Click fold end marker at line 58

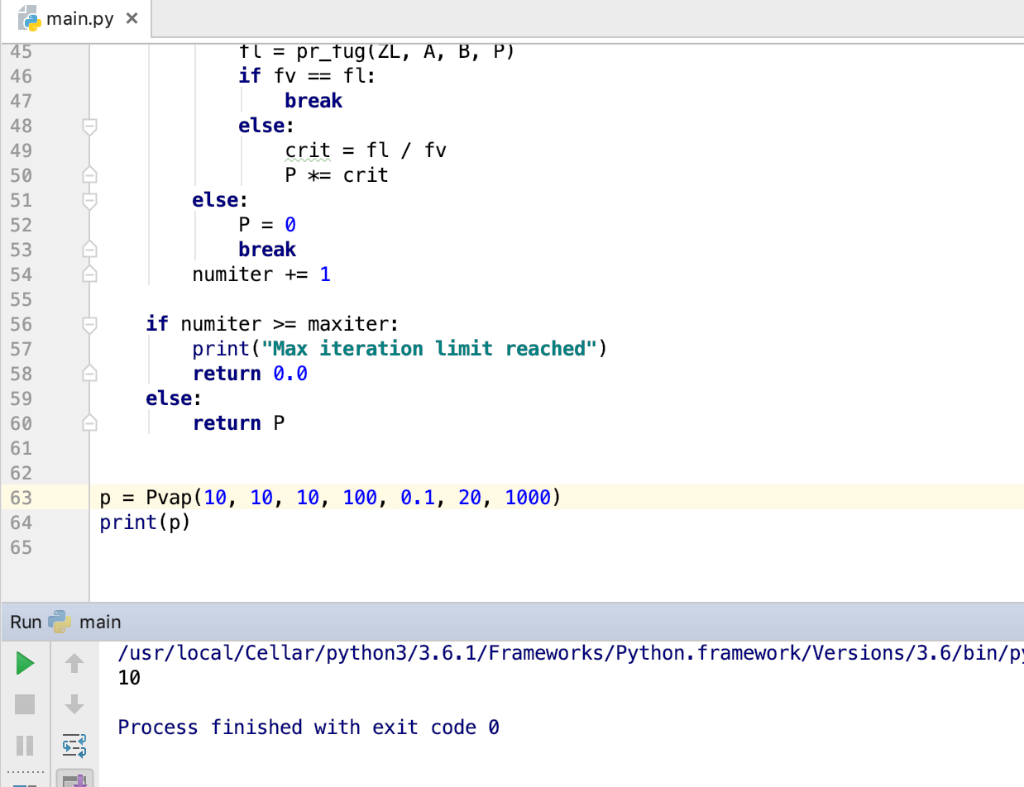pos(90,374)
